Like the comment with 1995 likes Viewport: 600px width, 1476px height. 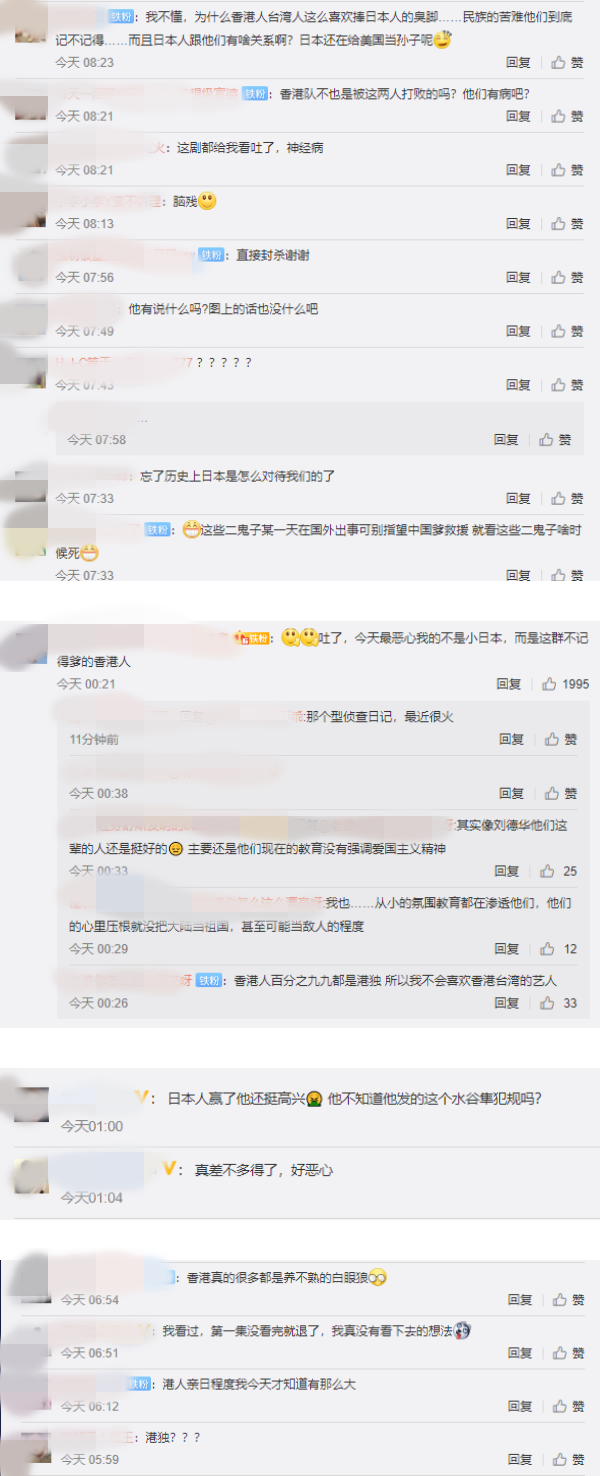coord(565,684)
